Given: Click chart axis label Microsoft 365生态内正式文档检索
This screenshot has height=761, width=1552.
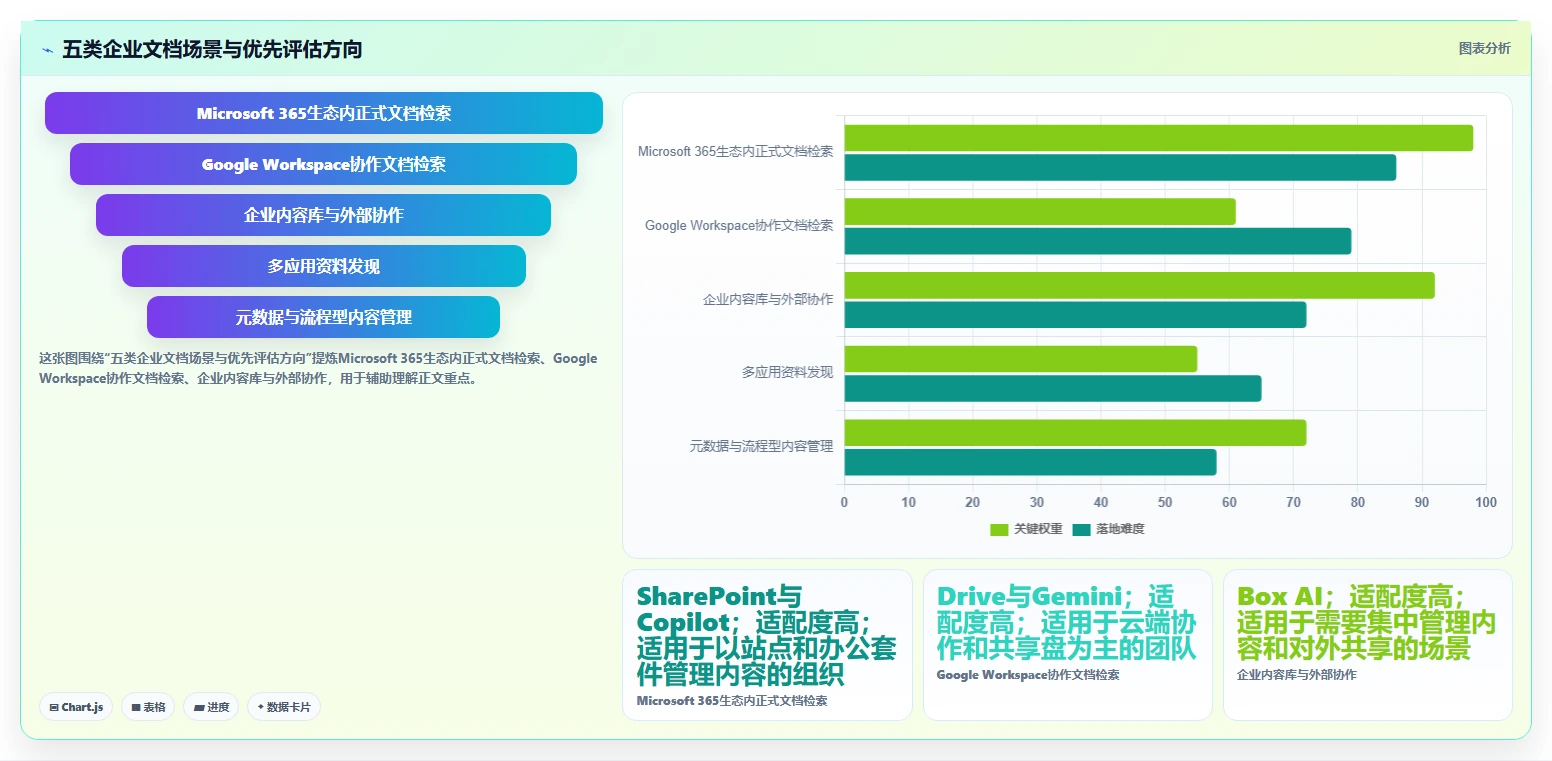Looking at the screenshot, I should pyautogui.click(x=735, y=152).
